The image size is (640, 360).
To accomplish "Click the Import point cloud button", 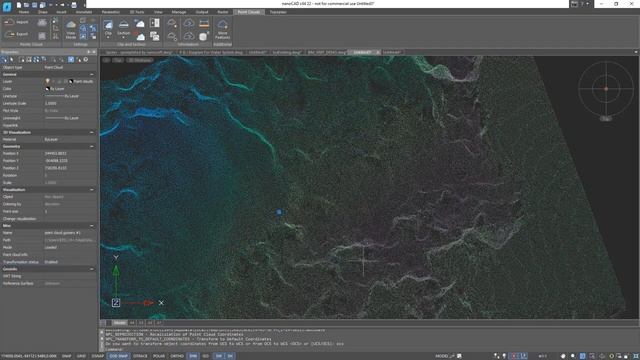I will (16, 22).
